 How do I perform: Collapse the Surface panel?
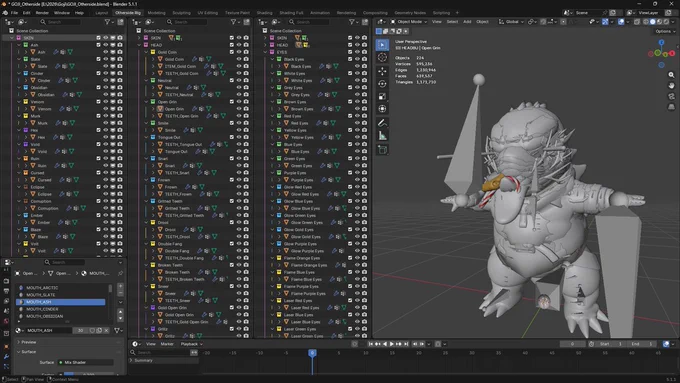pos(28,352)
